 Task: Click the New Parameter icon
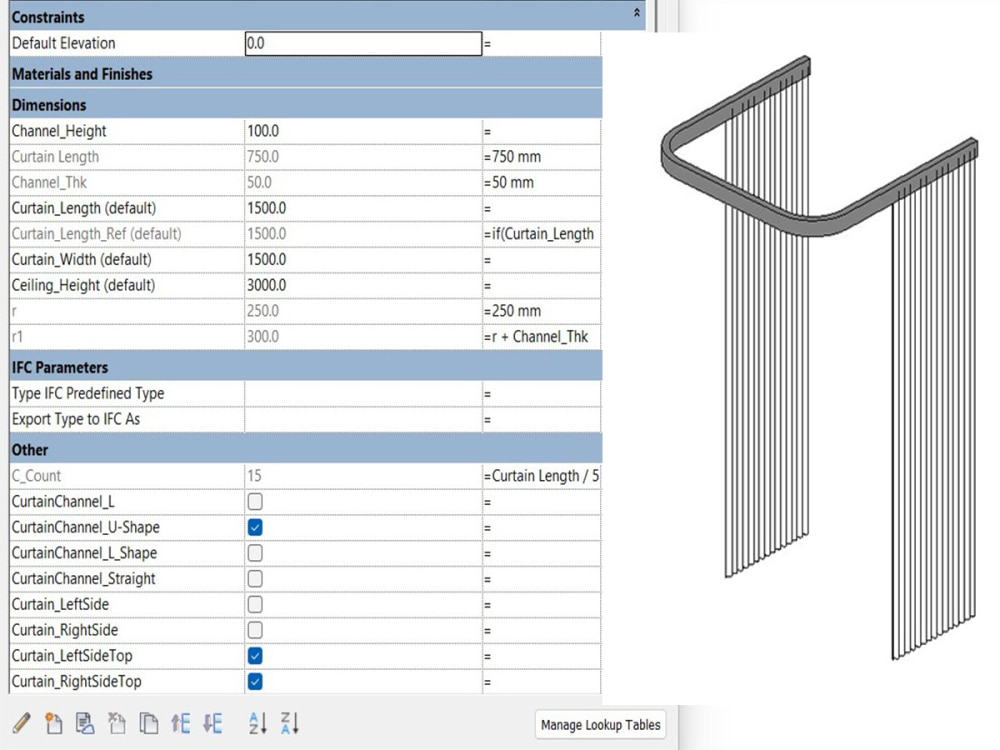[54, 723]
